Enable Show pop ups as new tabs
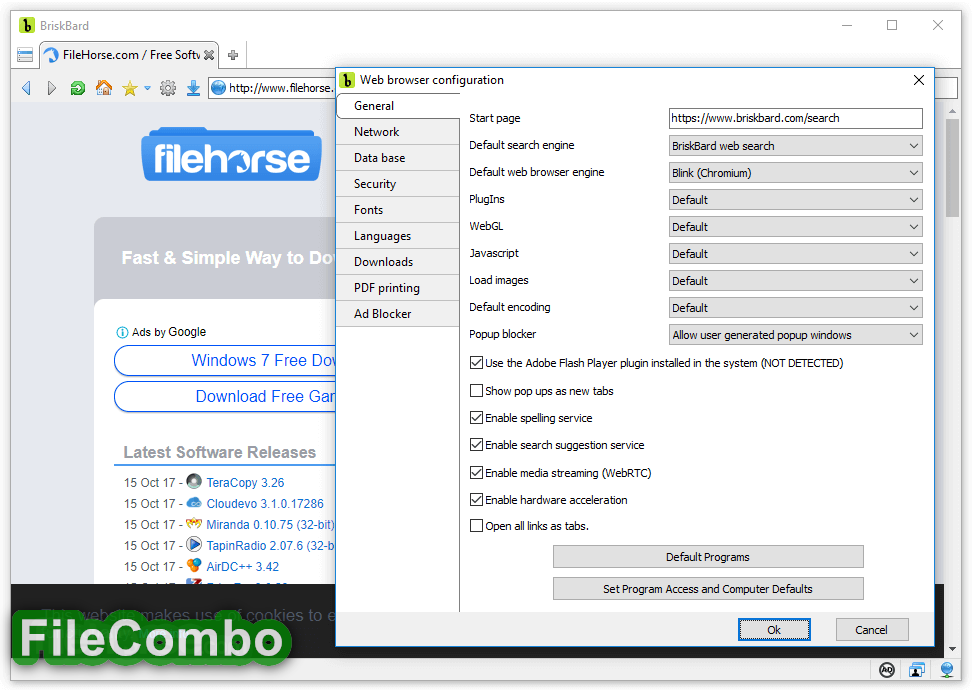The height and width of the screenshot is (690, 972). 476,391
